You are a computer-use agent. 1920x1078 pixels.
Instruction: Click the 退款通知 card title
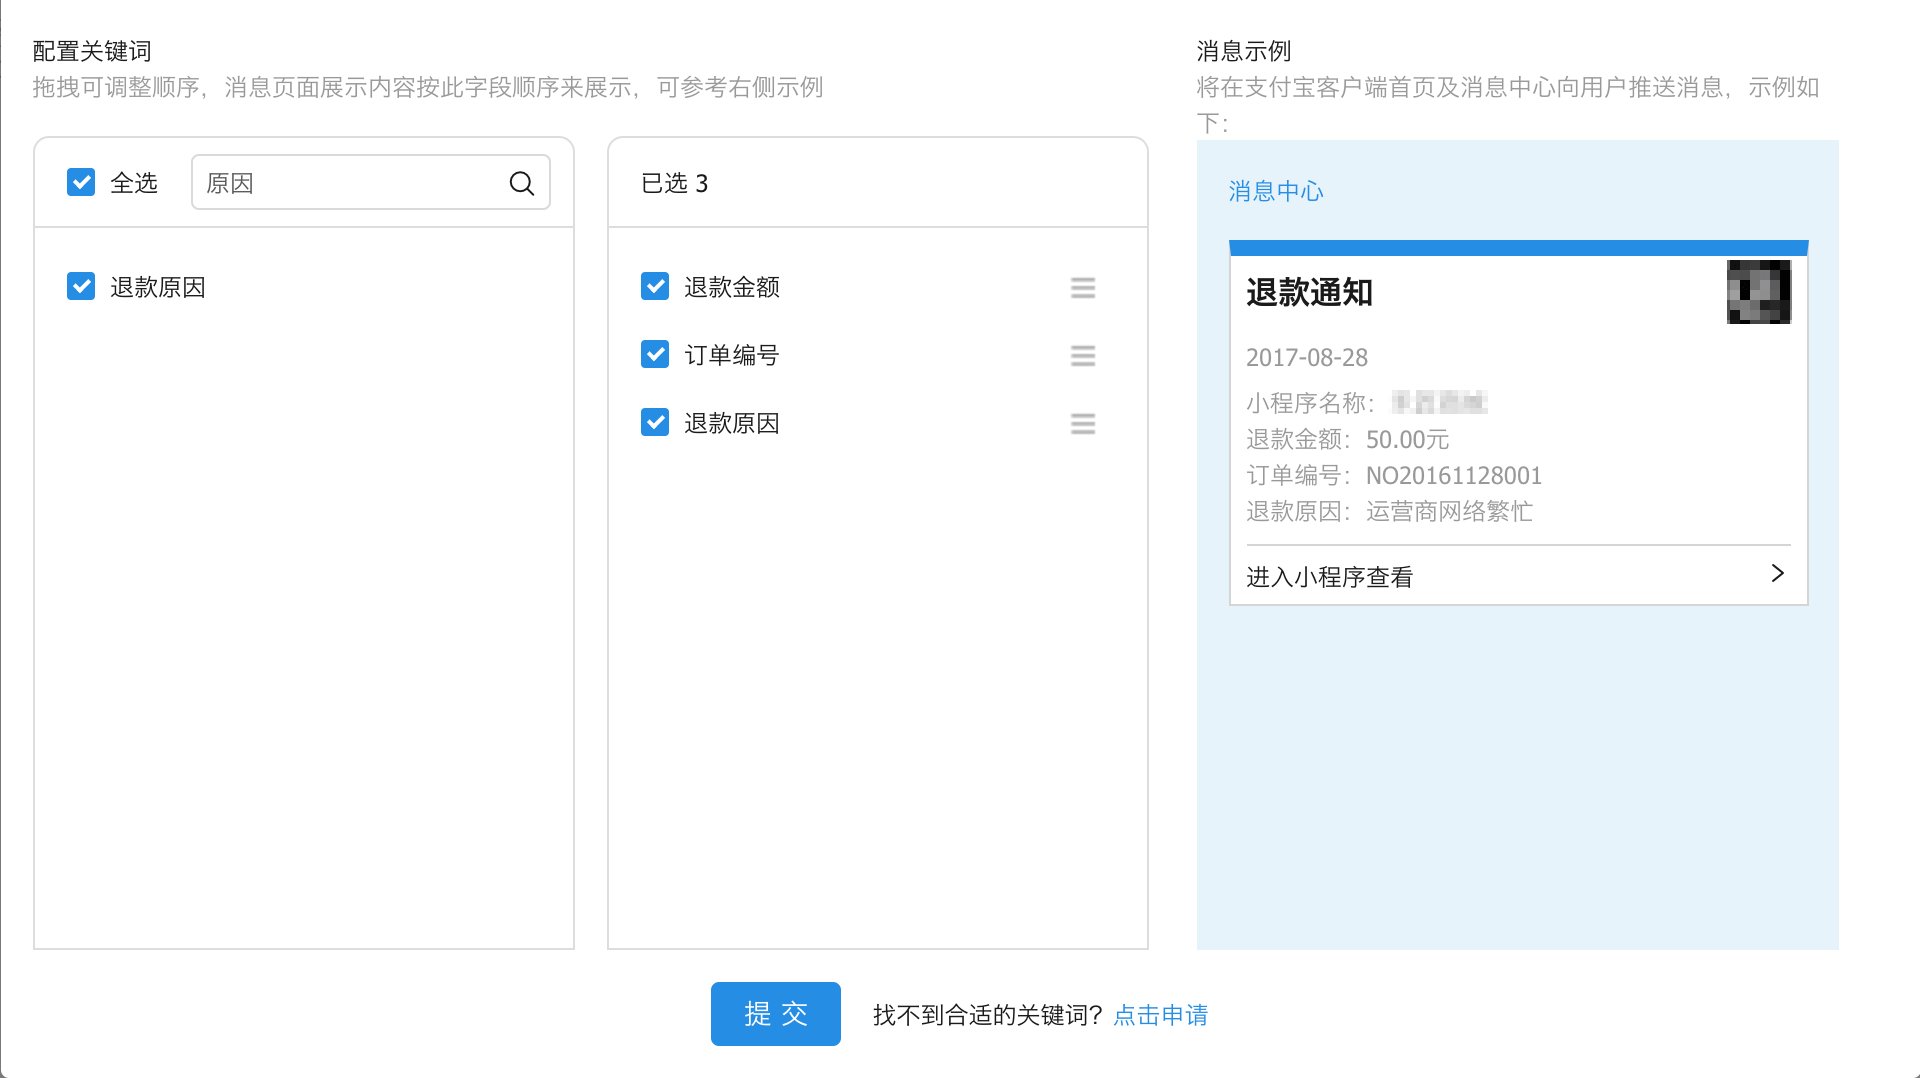point(1309,293)
